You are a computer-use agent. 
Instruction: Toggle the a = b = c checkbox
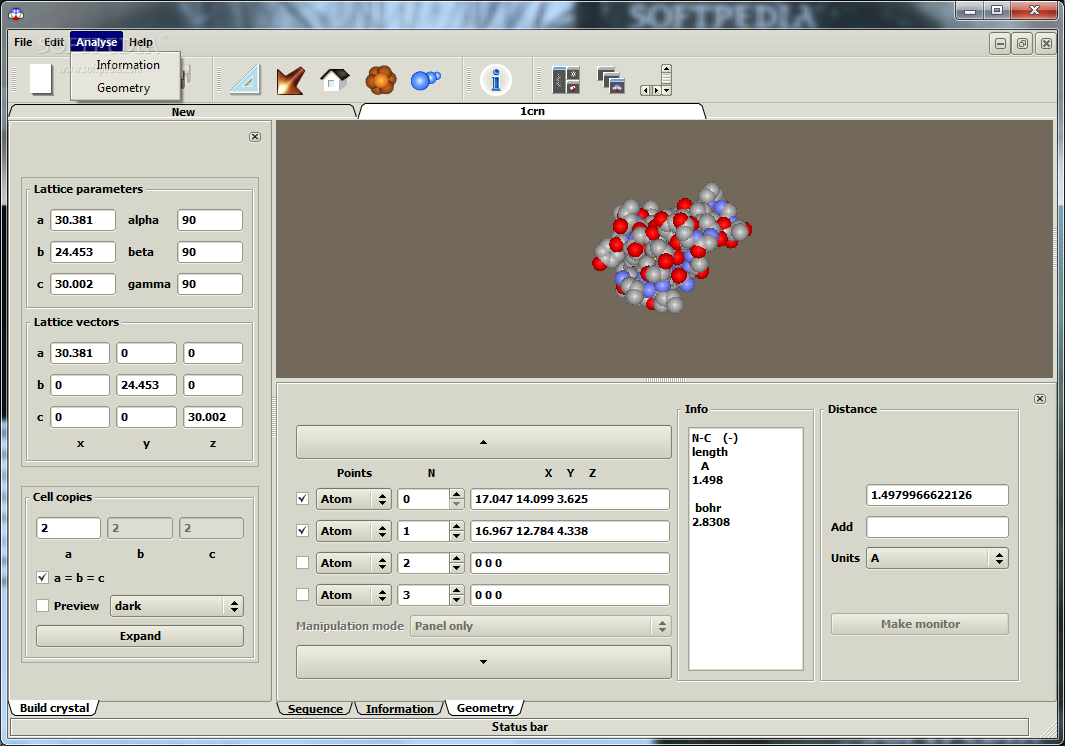[x=43, y=578]
